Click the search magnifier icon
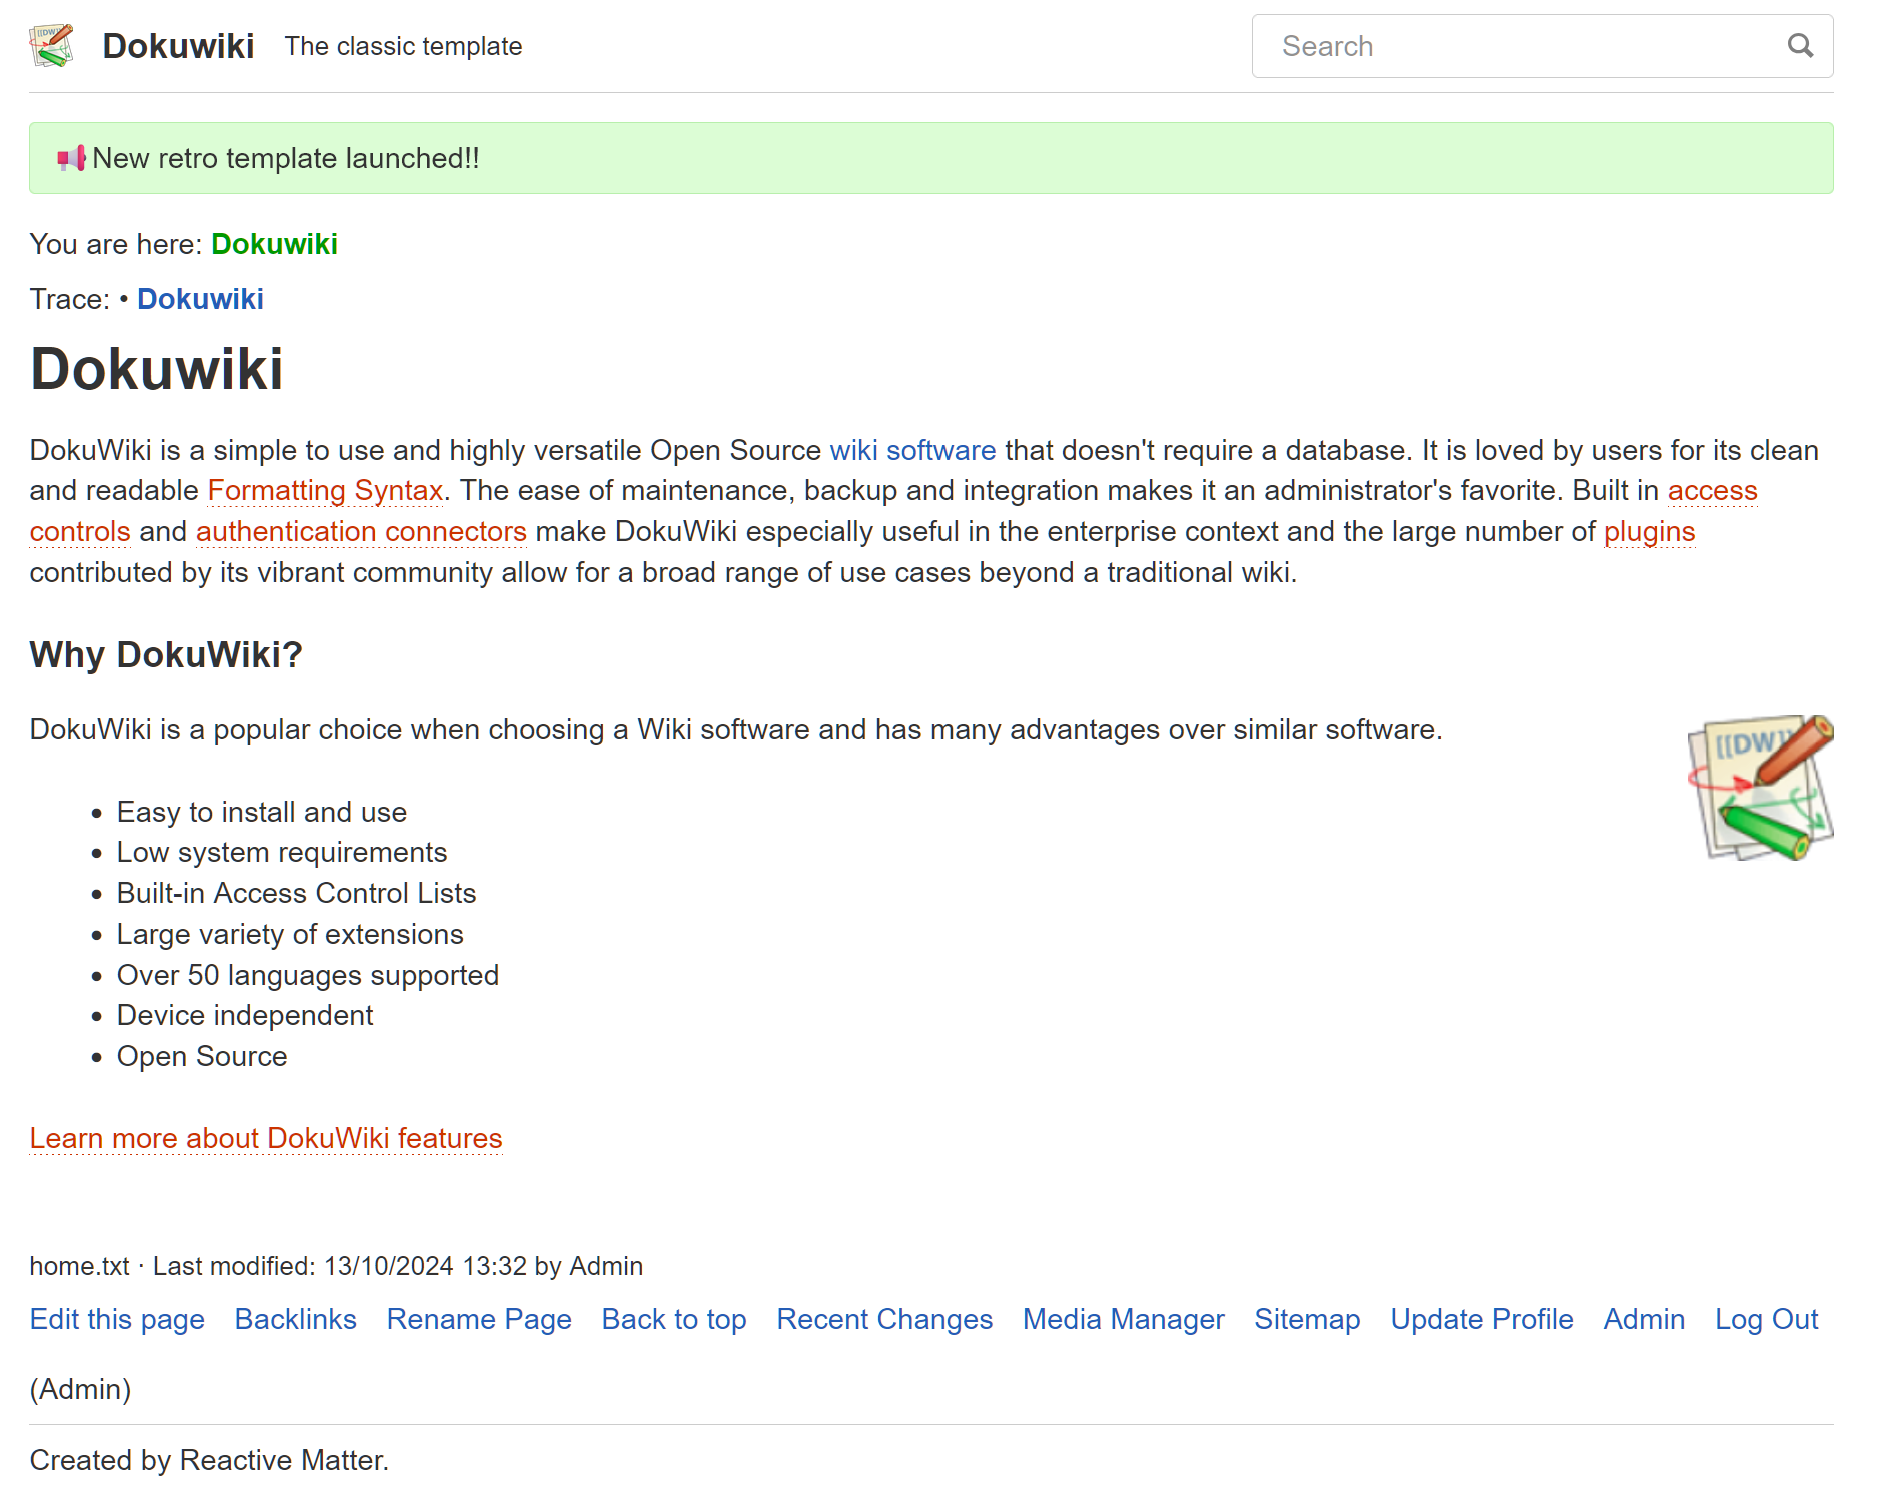This screenshot has height=1490, width=1886. point(1800,46)
